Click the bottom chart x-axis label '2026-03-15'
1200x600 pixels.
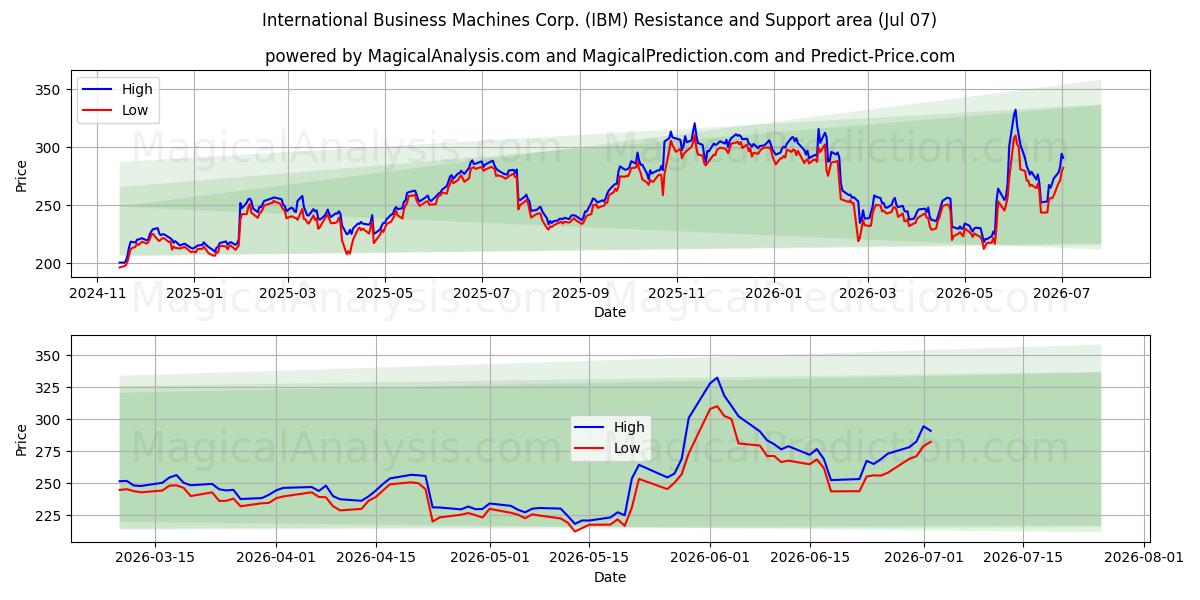[x=156, y=559]
